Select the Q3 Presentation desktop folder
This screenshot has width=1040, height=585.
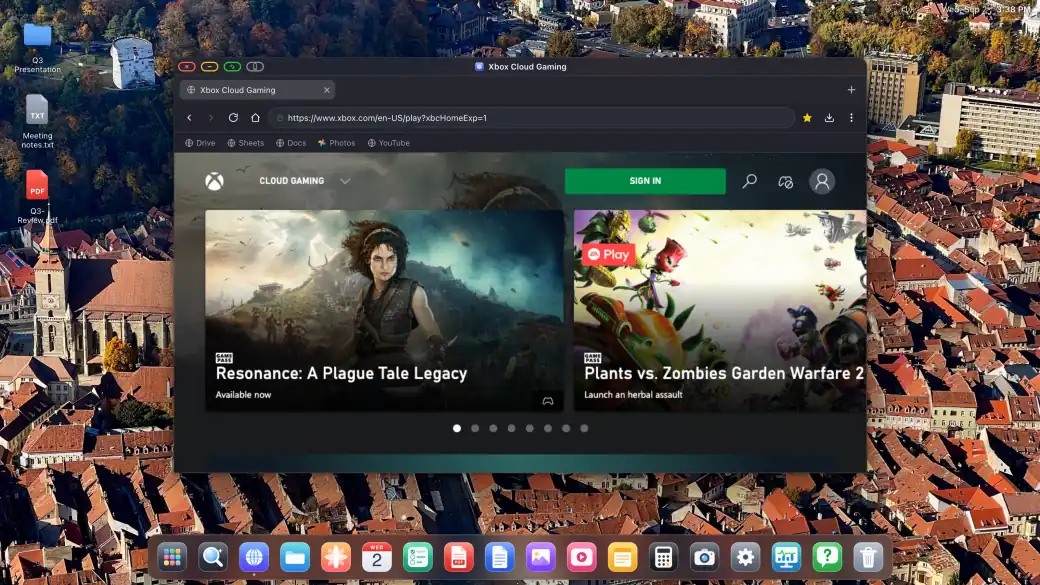[37, 48]
